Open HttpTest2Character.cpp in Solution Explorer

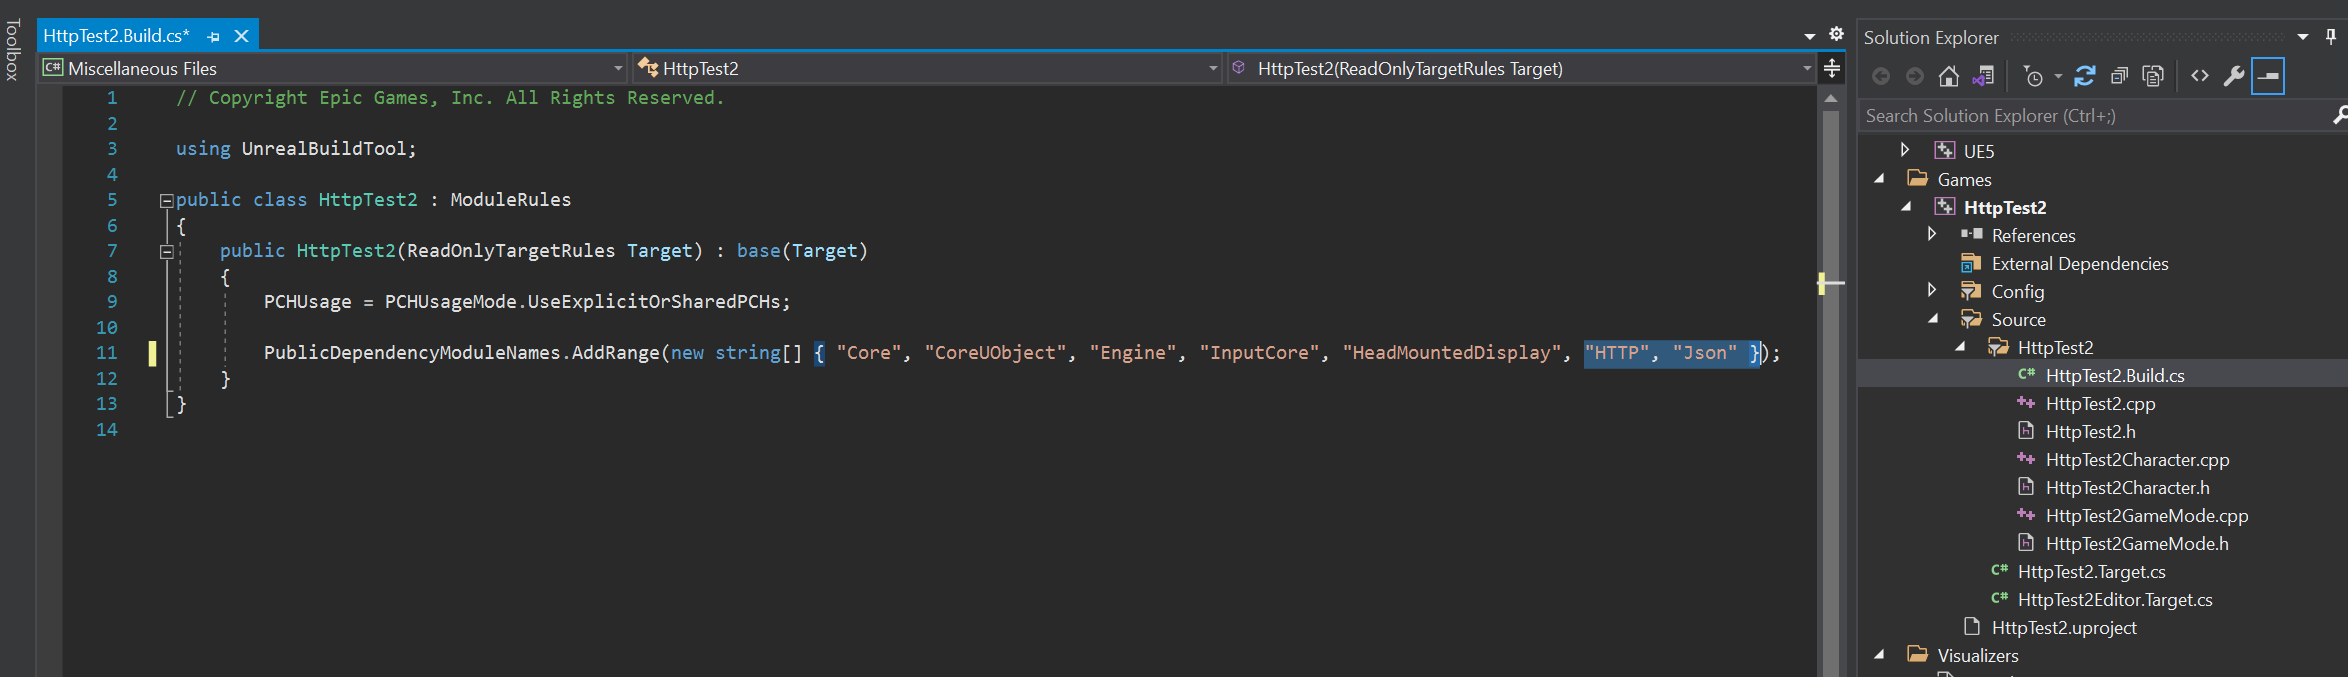(2137, 460)
